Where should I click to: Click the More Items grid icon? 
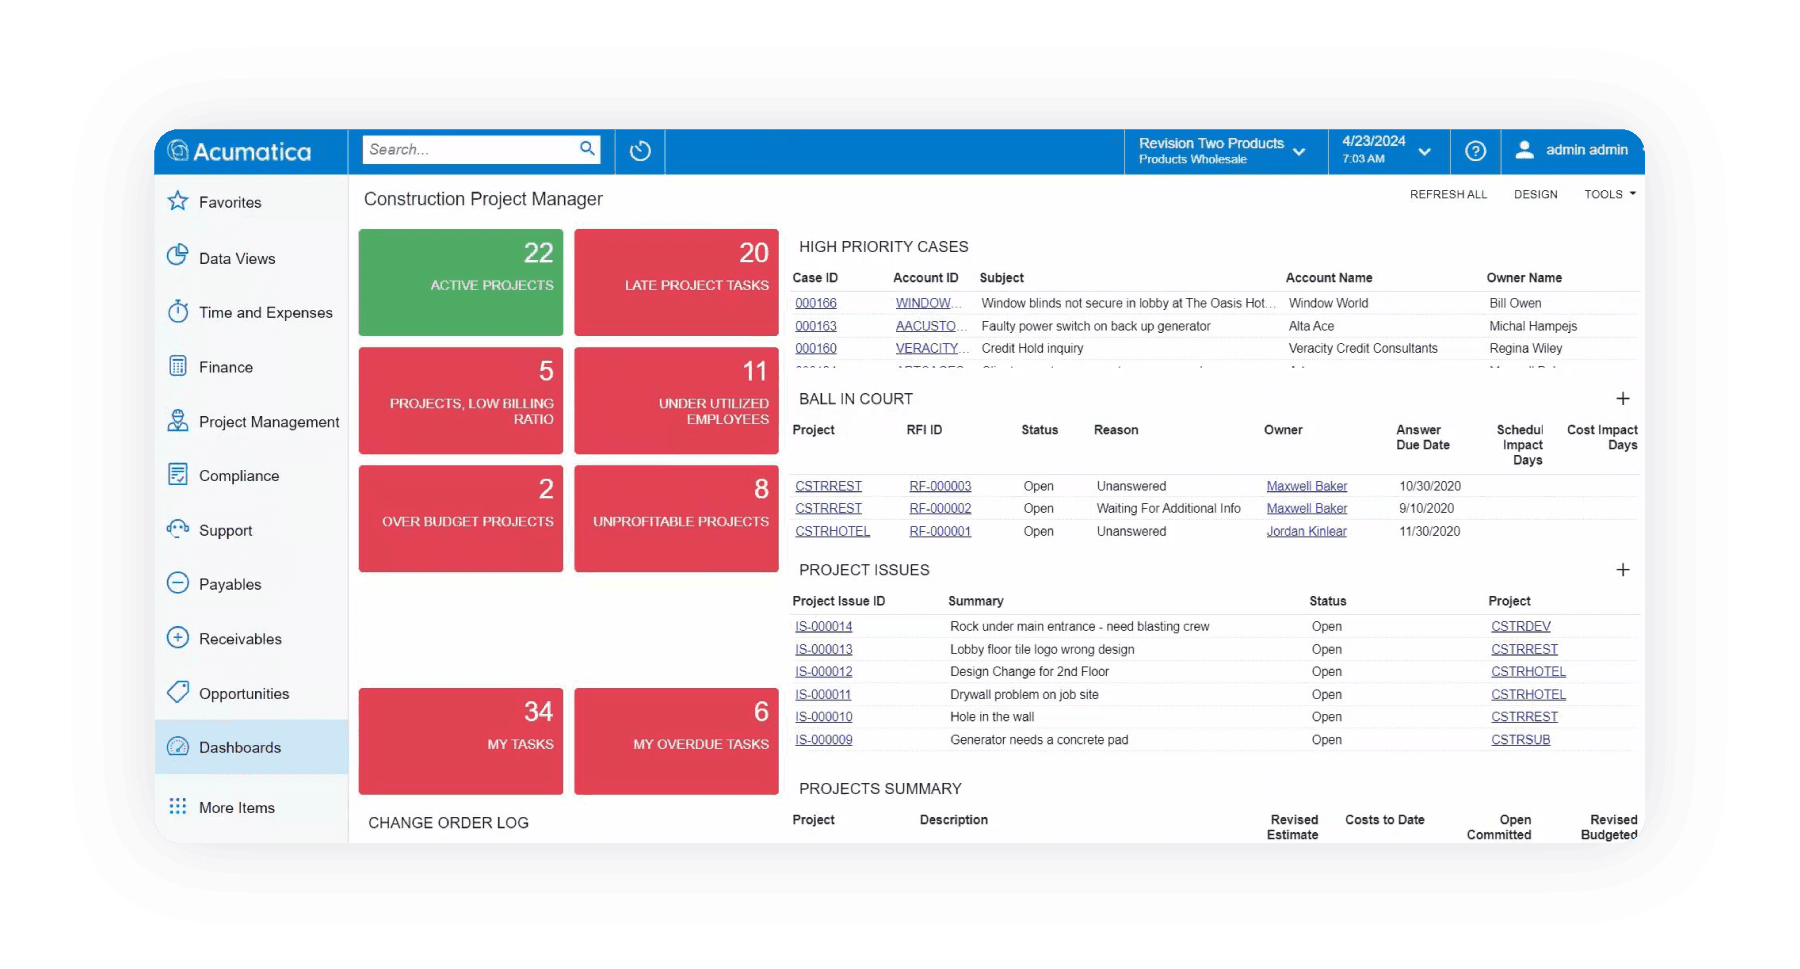[178, 806]
